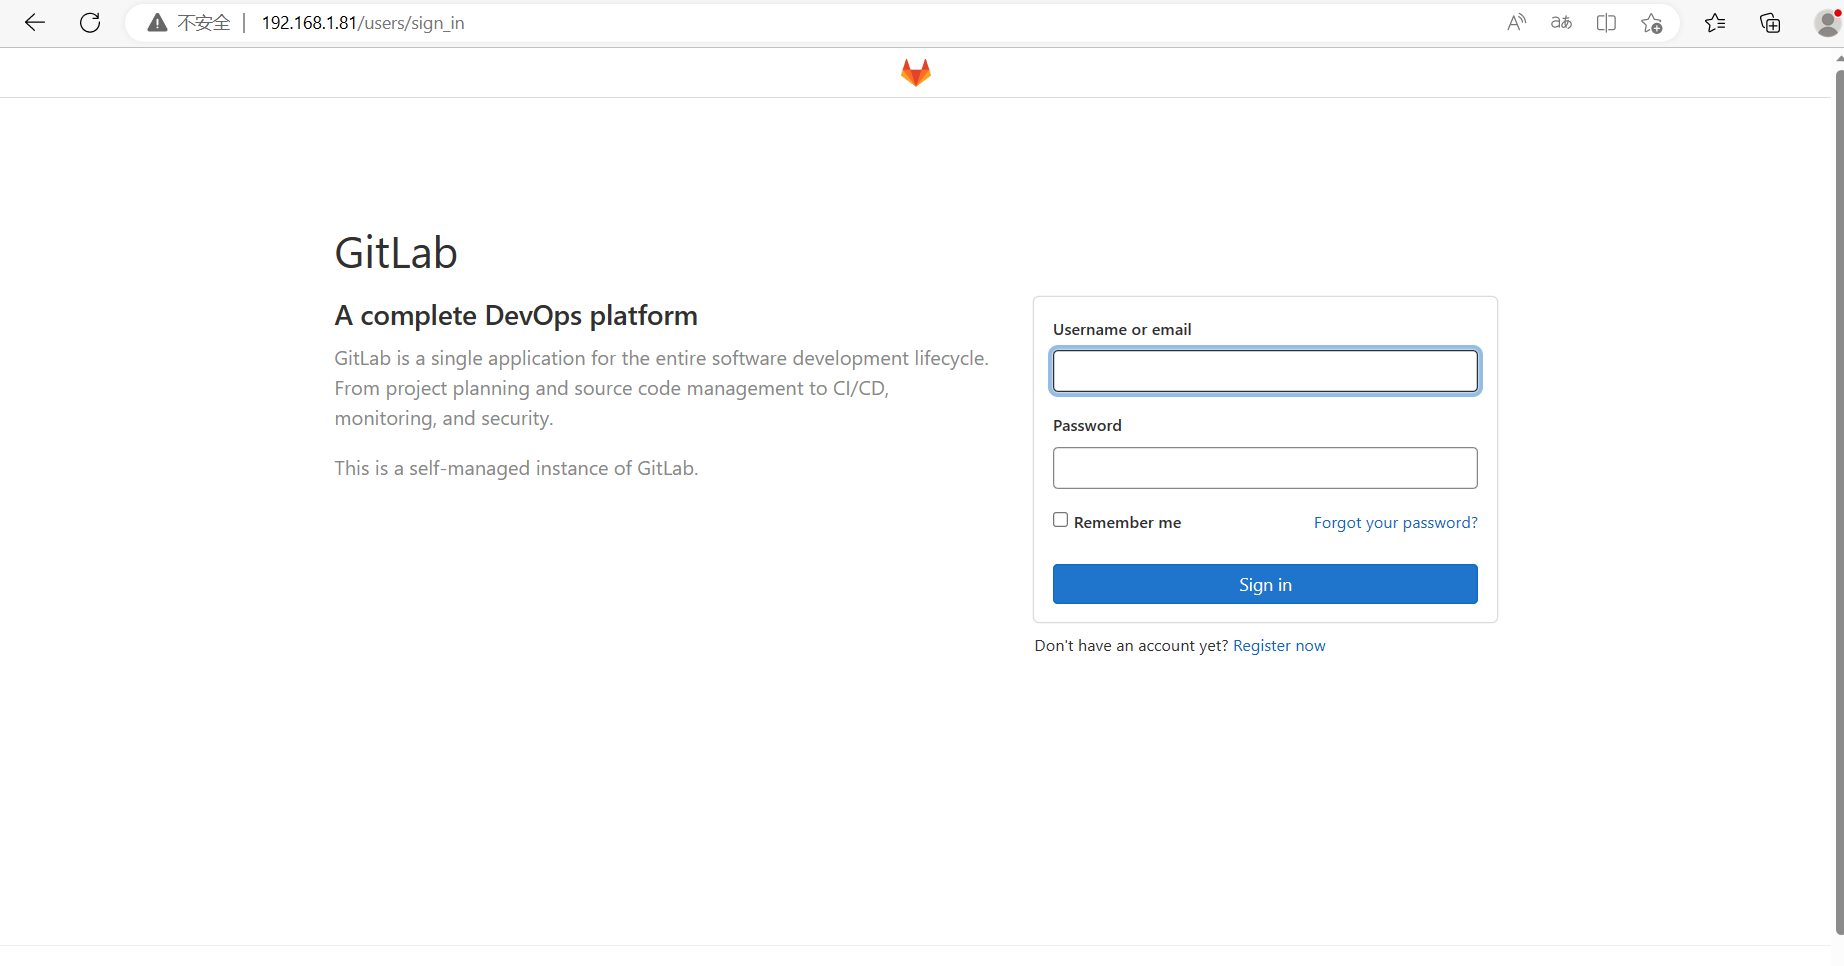Image resolution: width=1844 pixels, height=966 pixels.
Task: Click the "Username or email" label
Action: (x=1122, y=330)
